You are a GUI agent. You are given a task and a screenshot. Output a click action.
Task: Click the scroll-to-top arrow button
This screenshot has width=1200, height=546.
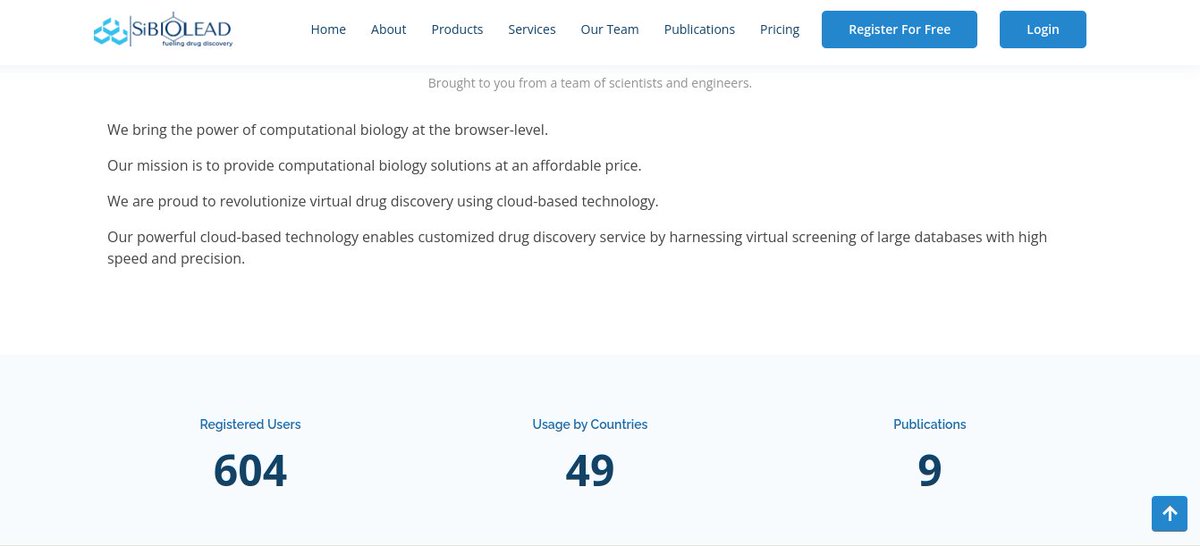pyautogui.click(x=1169, y=513)
